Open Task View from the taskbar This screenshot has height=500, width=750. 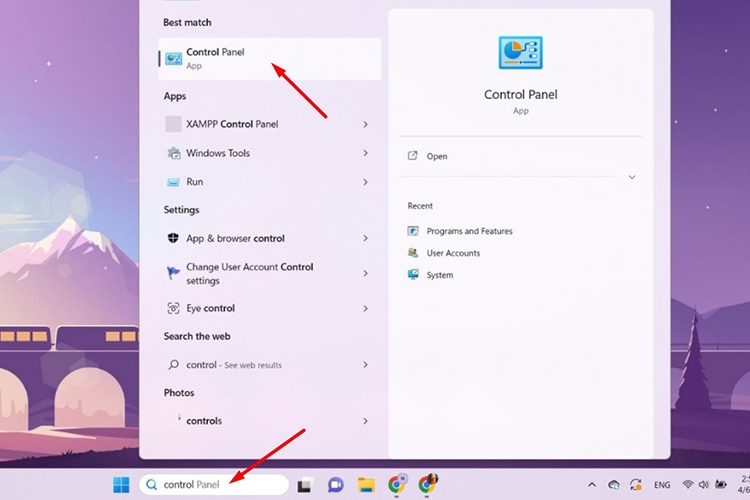(304, 485)
